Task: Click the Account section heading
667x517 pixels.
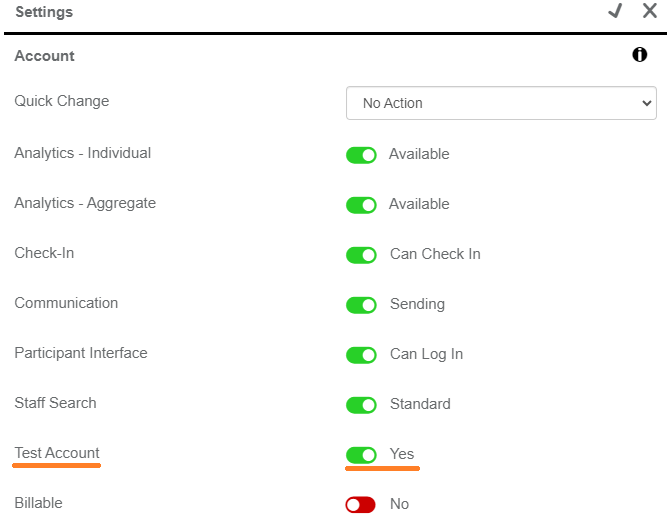Action: click(x=44, y=56)
